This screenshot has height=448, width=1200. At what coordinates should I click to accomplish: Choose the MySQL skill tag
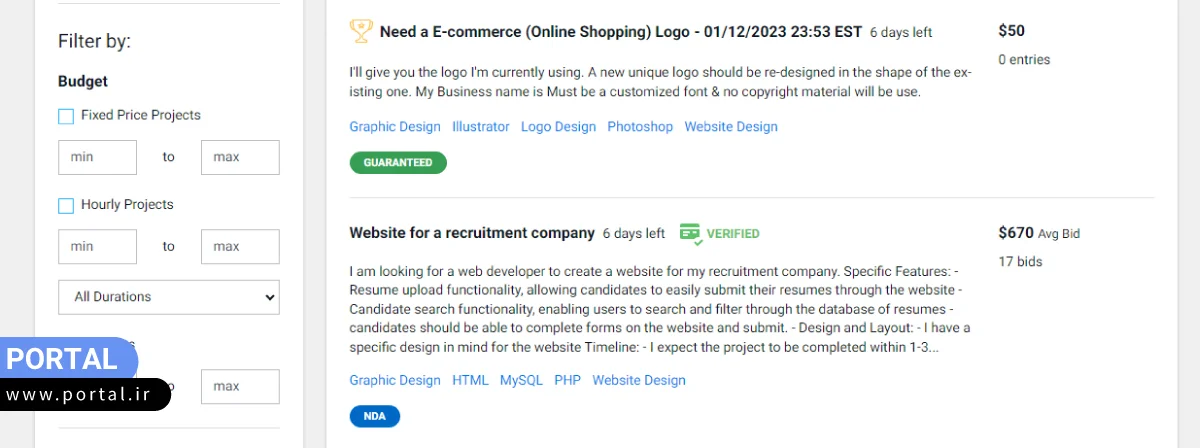[x=521, y=380]
